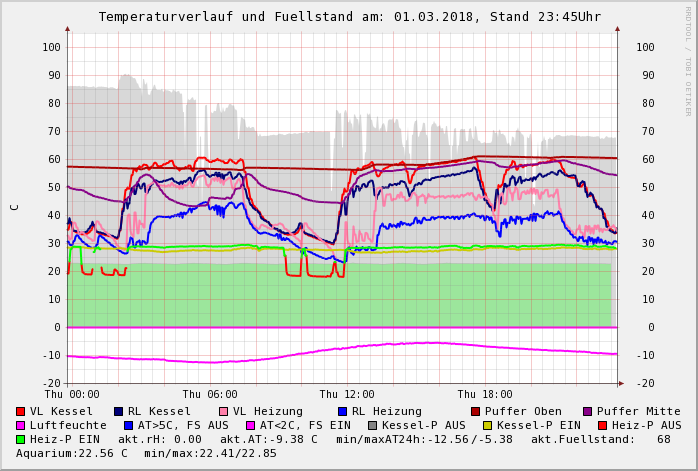Select the gray Kessel-P AUS legend swatch
Viewport: 698px width, 471px height.
[x=372, y=426]
